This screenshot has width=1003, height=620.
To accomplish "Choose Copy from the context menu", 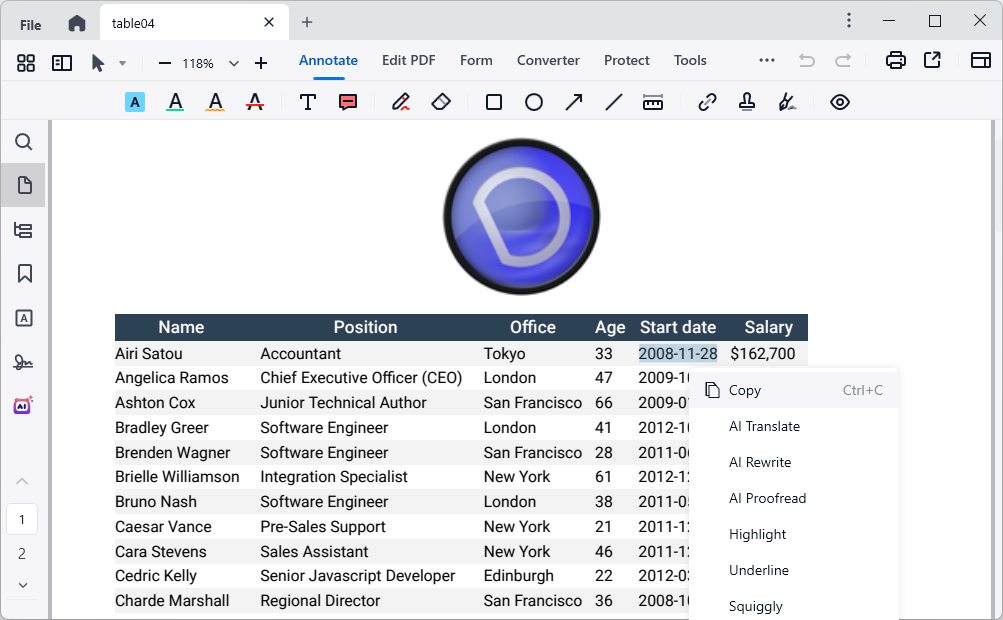I will coord(744,390).
